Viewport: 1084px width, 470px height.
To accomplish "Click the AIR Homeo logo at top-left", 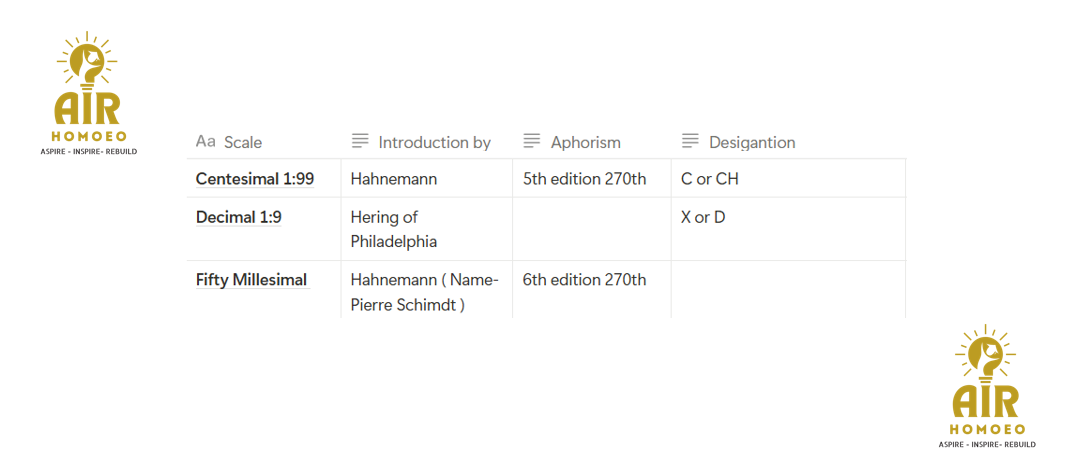I will click(x=88, y=93).
